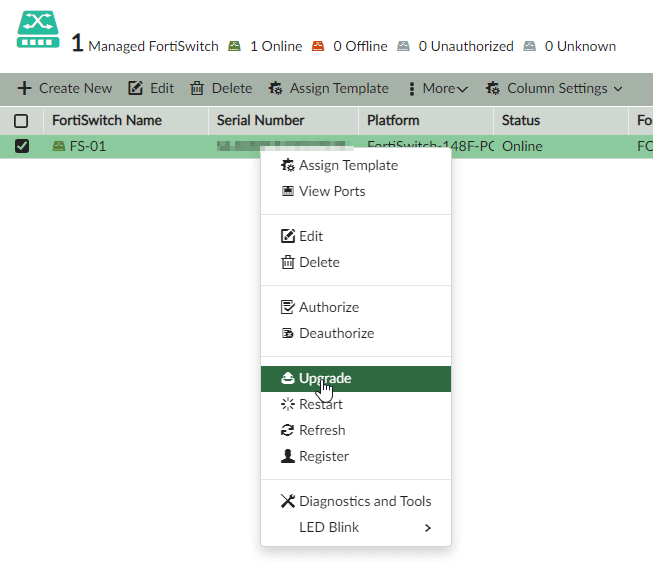Screen dimensions: 653x585
Task: Click the View Ports icon in context menu
Action: tap(287, 191)
